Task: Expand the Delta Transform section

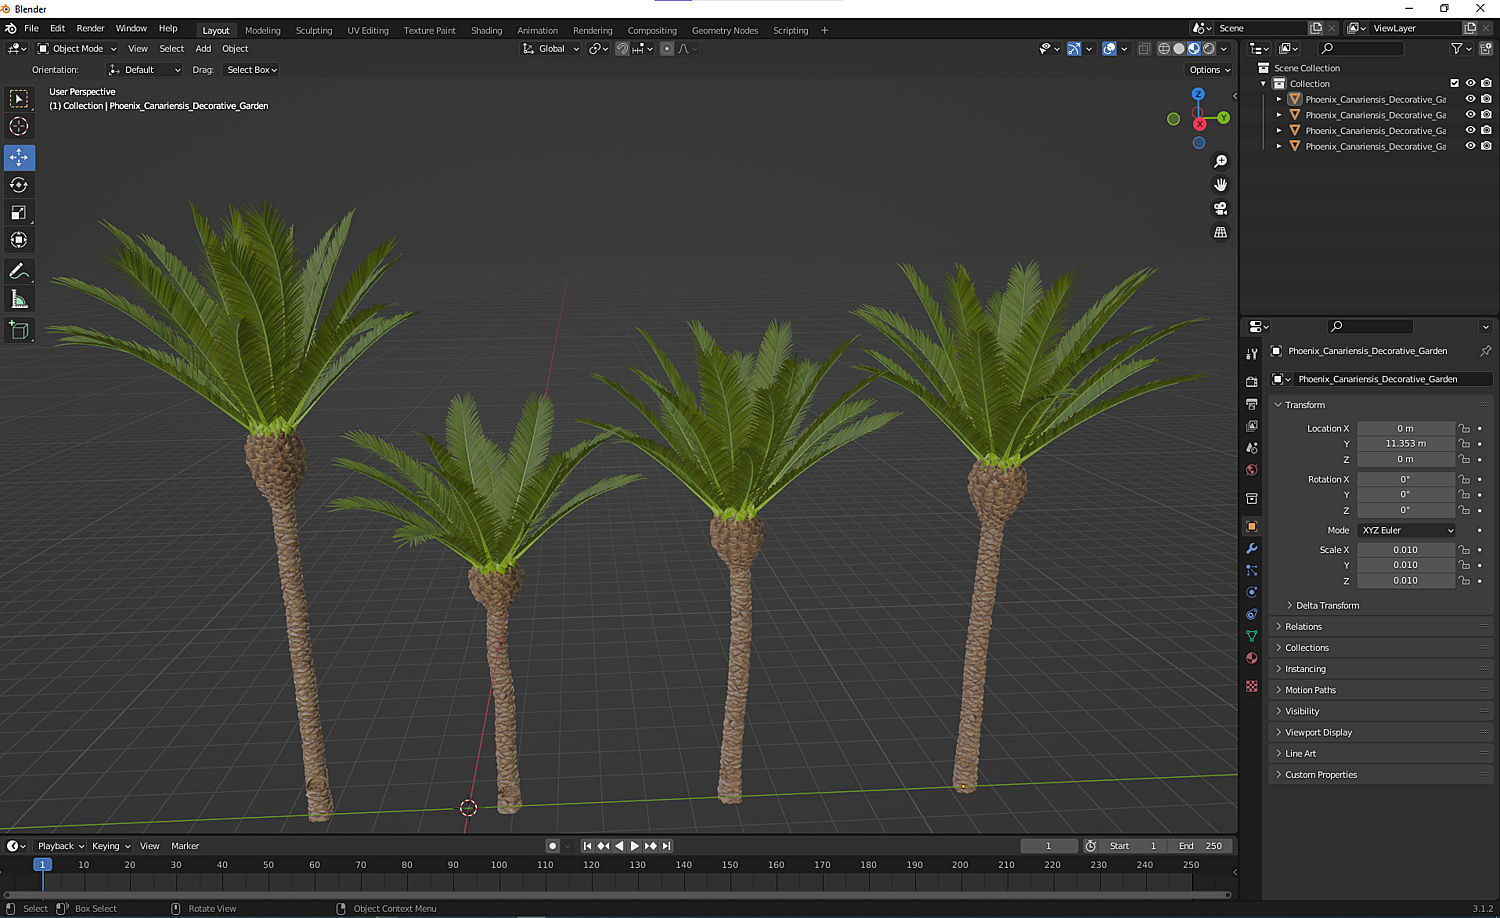Action: [x=1327, y=605]
